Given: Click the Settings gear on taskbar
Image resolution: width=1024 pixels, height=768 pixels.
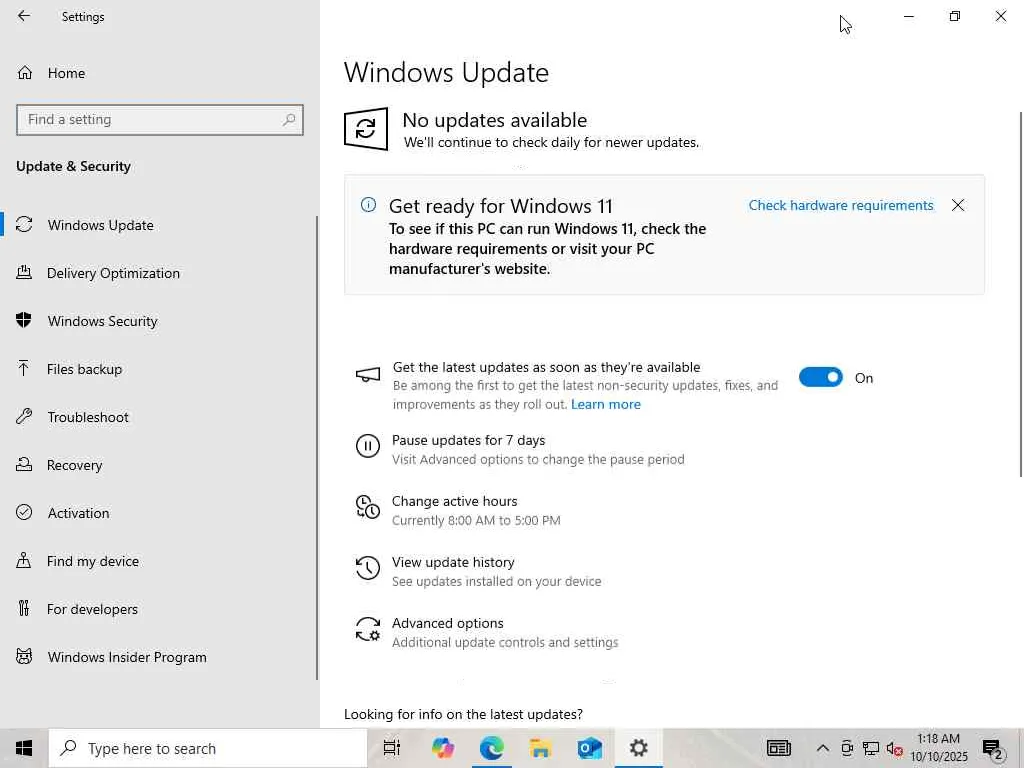Looking at the screenshot, I should tap(639, 748).
